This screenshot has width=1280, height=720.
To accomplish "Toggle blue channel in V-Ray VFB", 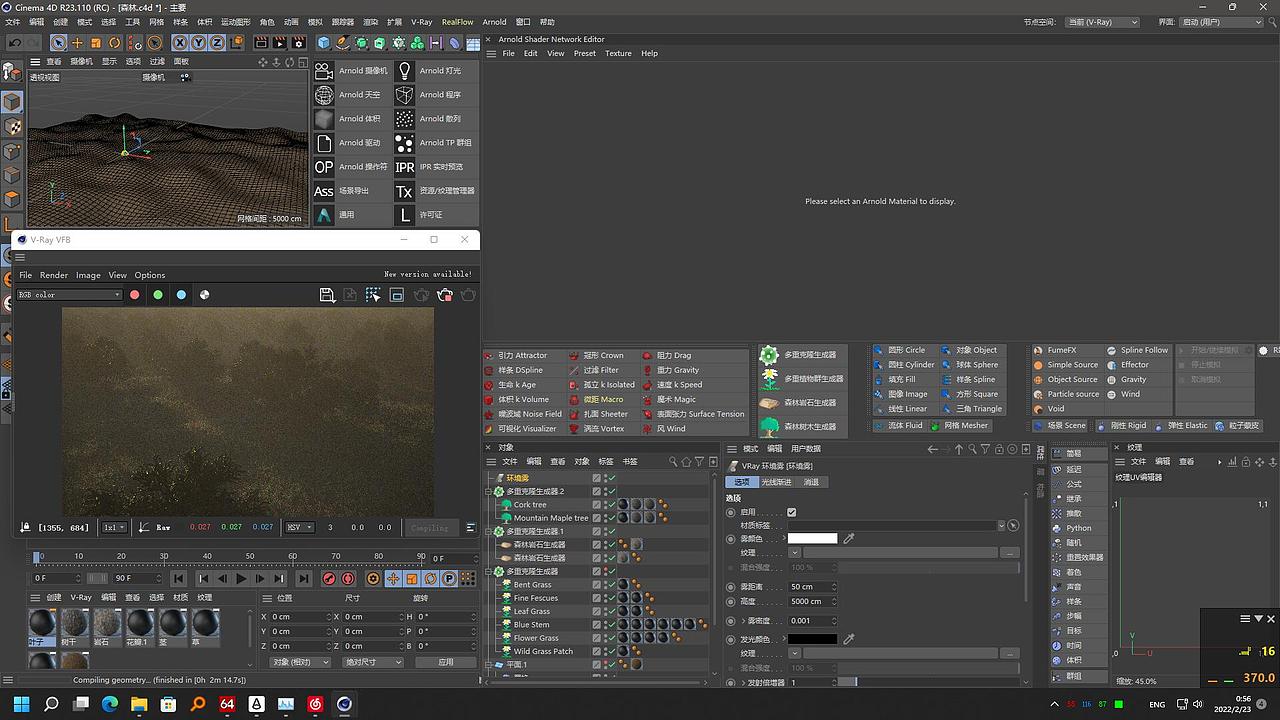I will pyautogui.click(x=181, y=295).
